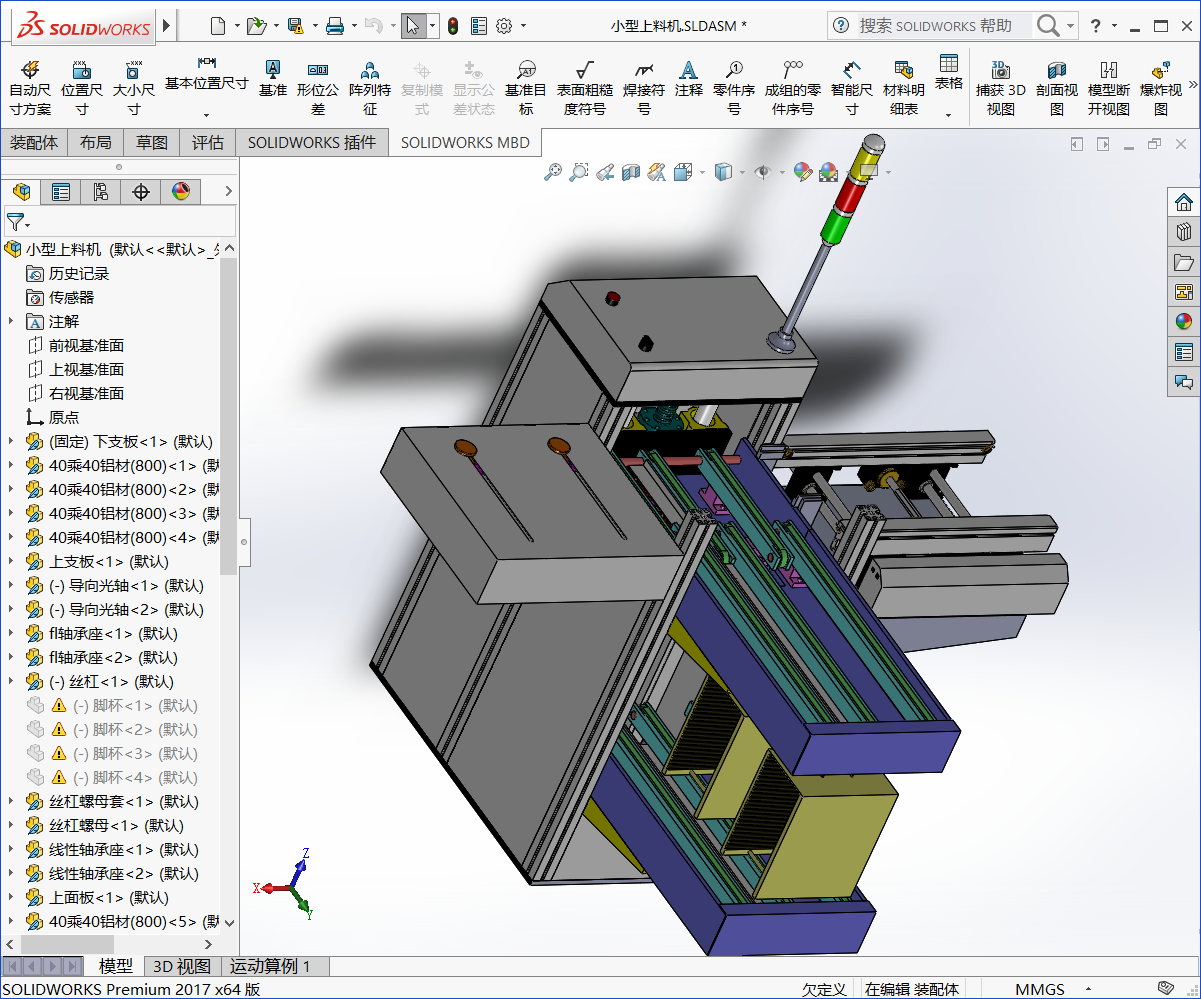
Task: Select the Balloon (零件序号) tool
Action: pos(734,87)
